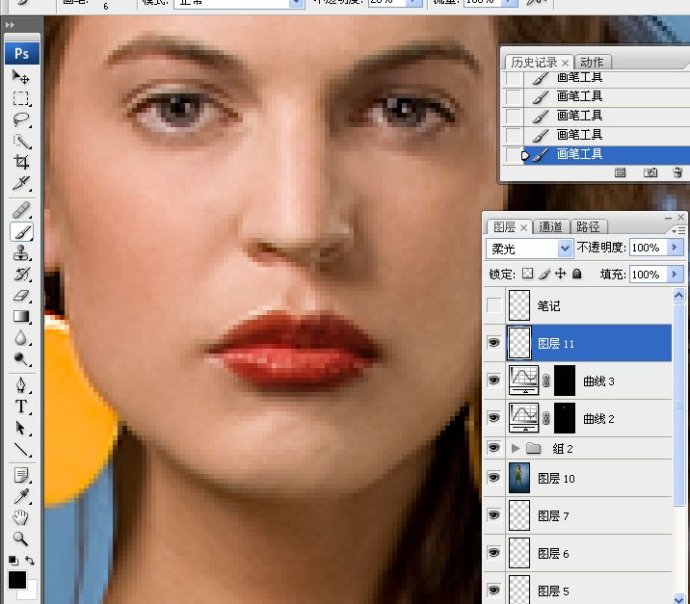Select the Lasso tool
The image size is (690, 604).
21,119
